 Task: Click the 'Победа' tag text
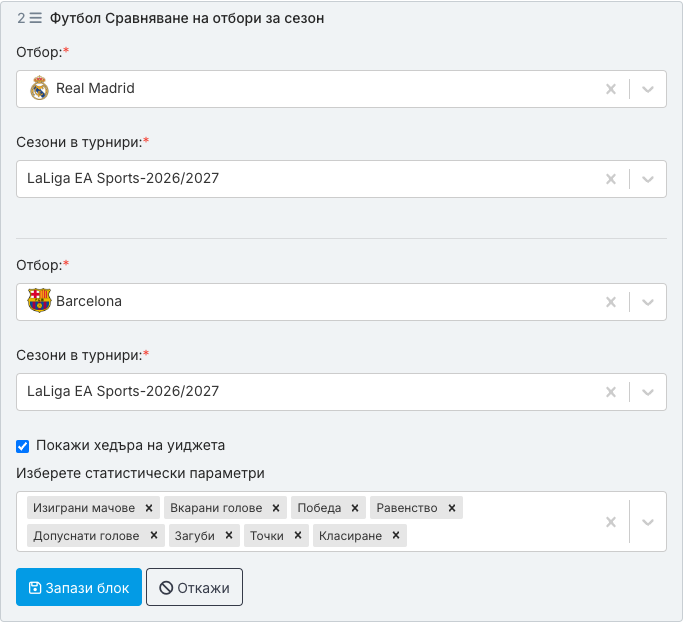click(319, 508)
